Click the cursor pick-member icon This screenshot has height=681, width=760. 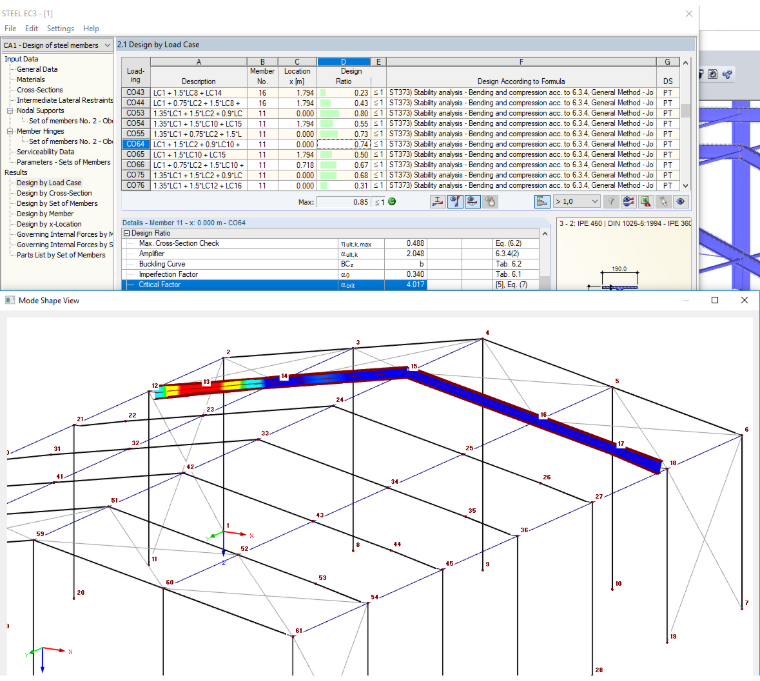point(663,202)
